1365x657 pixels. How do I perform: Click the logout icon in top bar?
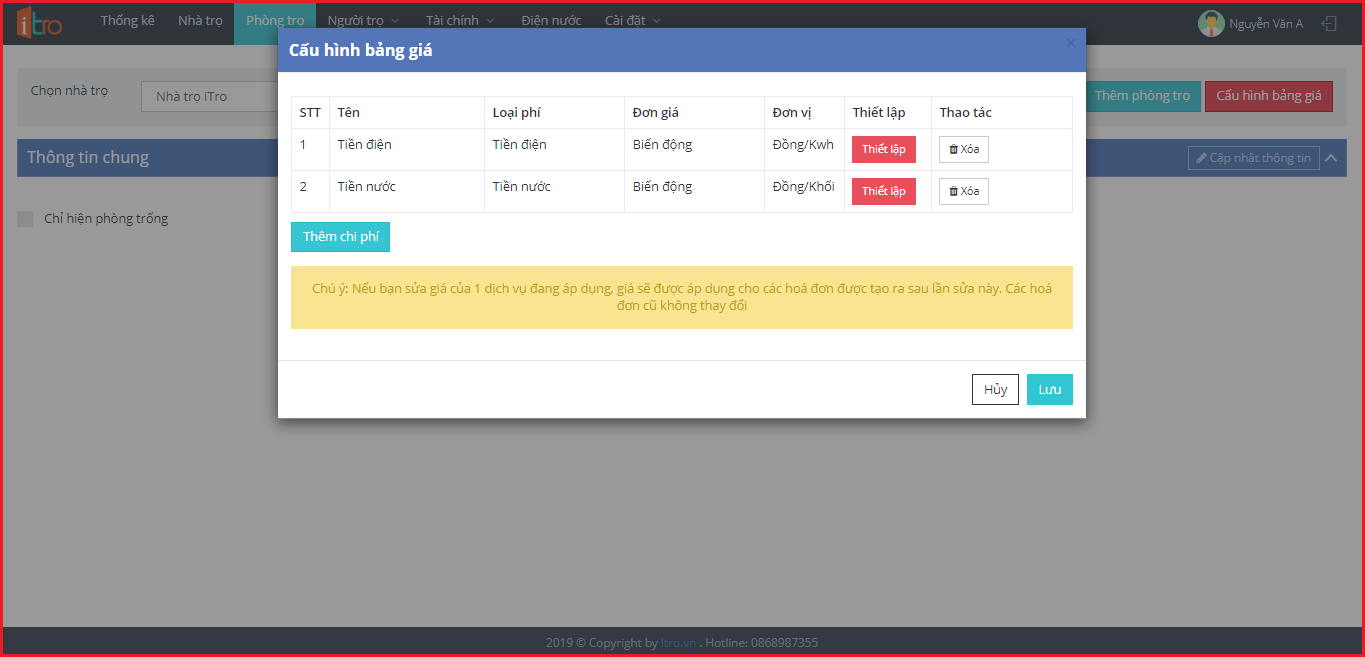point(1328,23)
